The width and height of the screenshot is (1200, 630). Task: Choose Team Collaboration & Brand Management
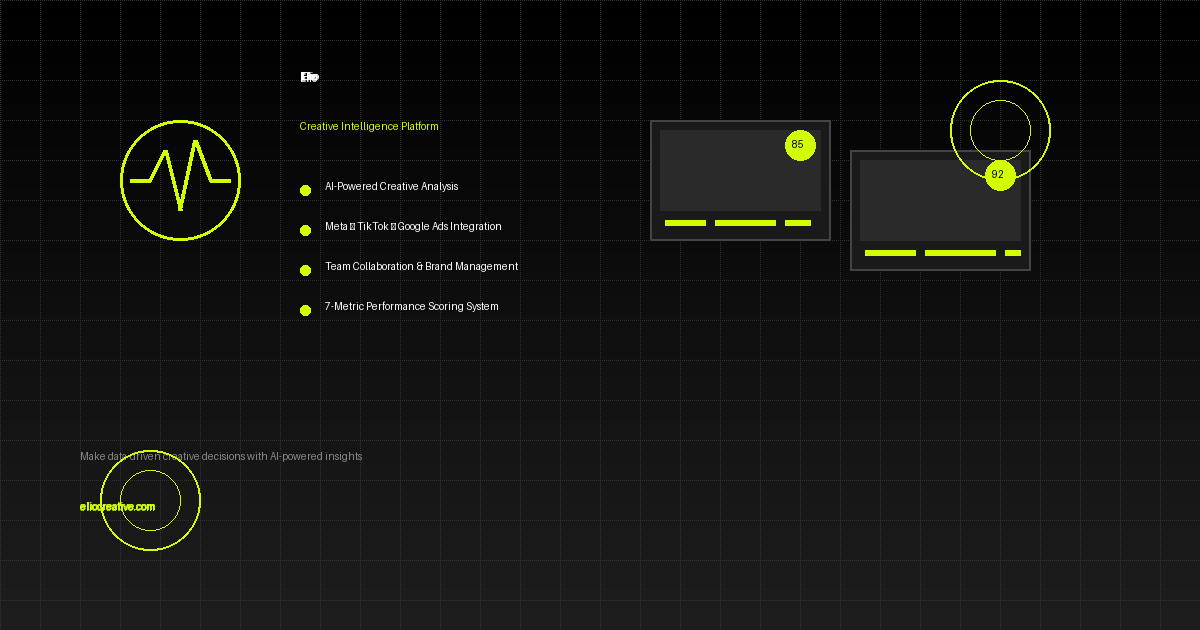click(x=421, y=267)
